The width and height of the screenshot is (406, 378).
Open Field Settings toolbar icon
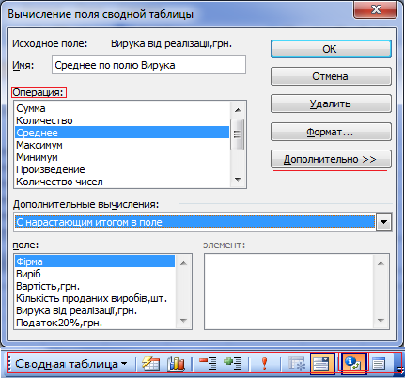click(x=353, y=364)
